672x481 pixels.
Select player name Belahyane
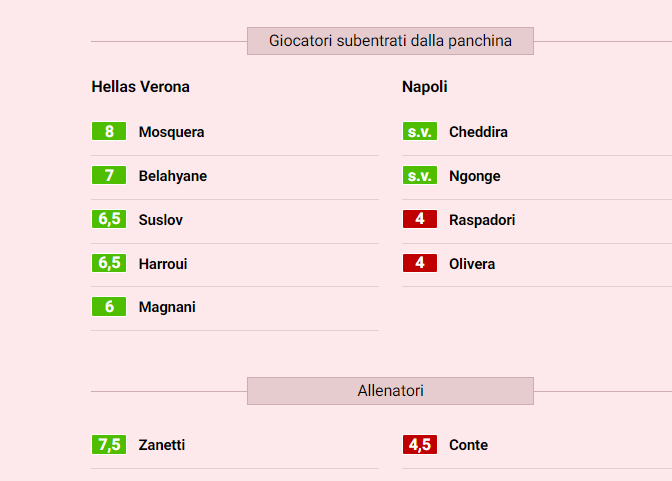173,176
